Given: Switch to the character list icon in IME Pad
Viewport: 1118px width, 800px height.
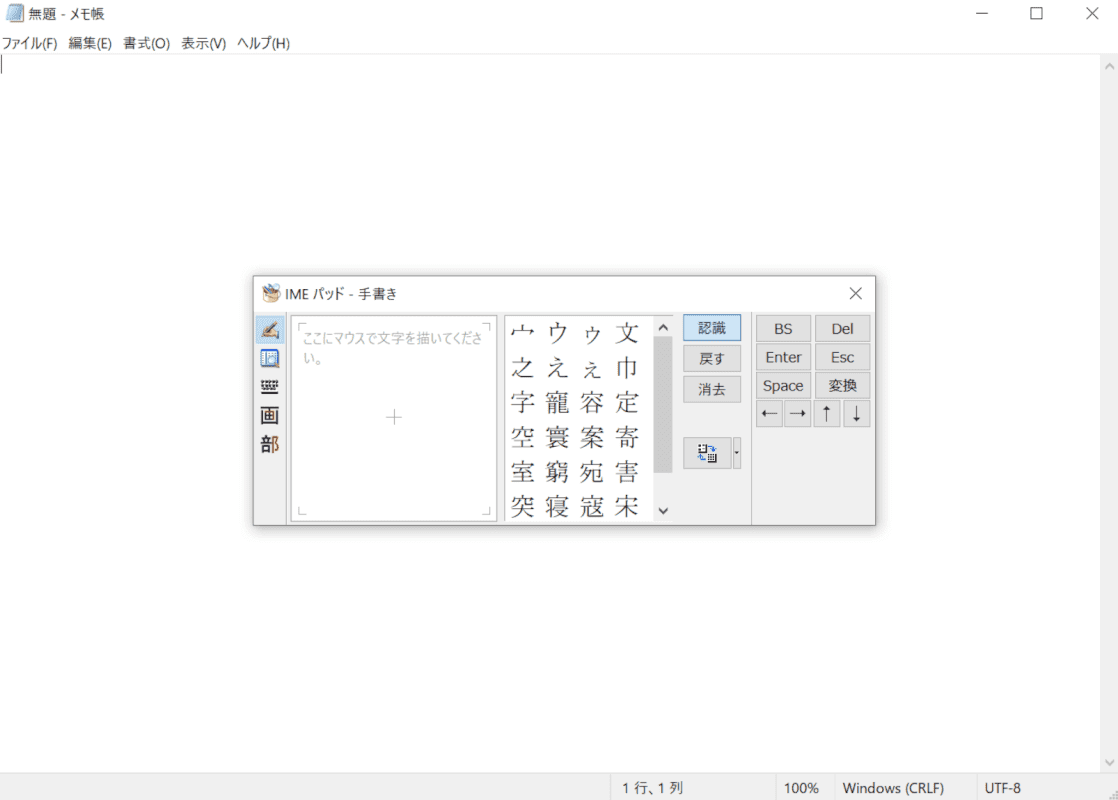Looking at the screenshot, I should coord(270,358).
